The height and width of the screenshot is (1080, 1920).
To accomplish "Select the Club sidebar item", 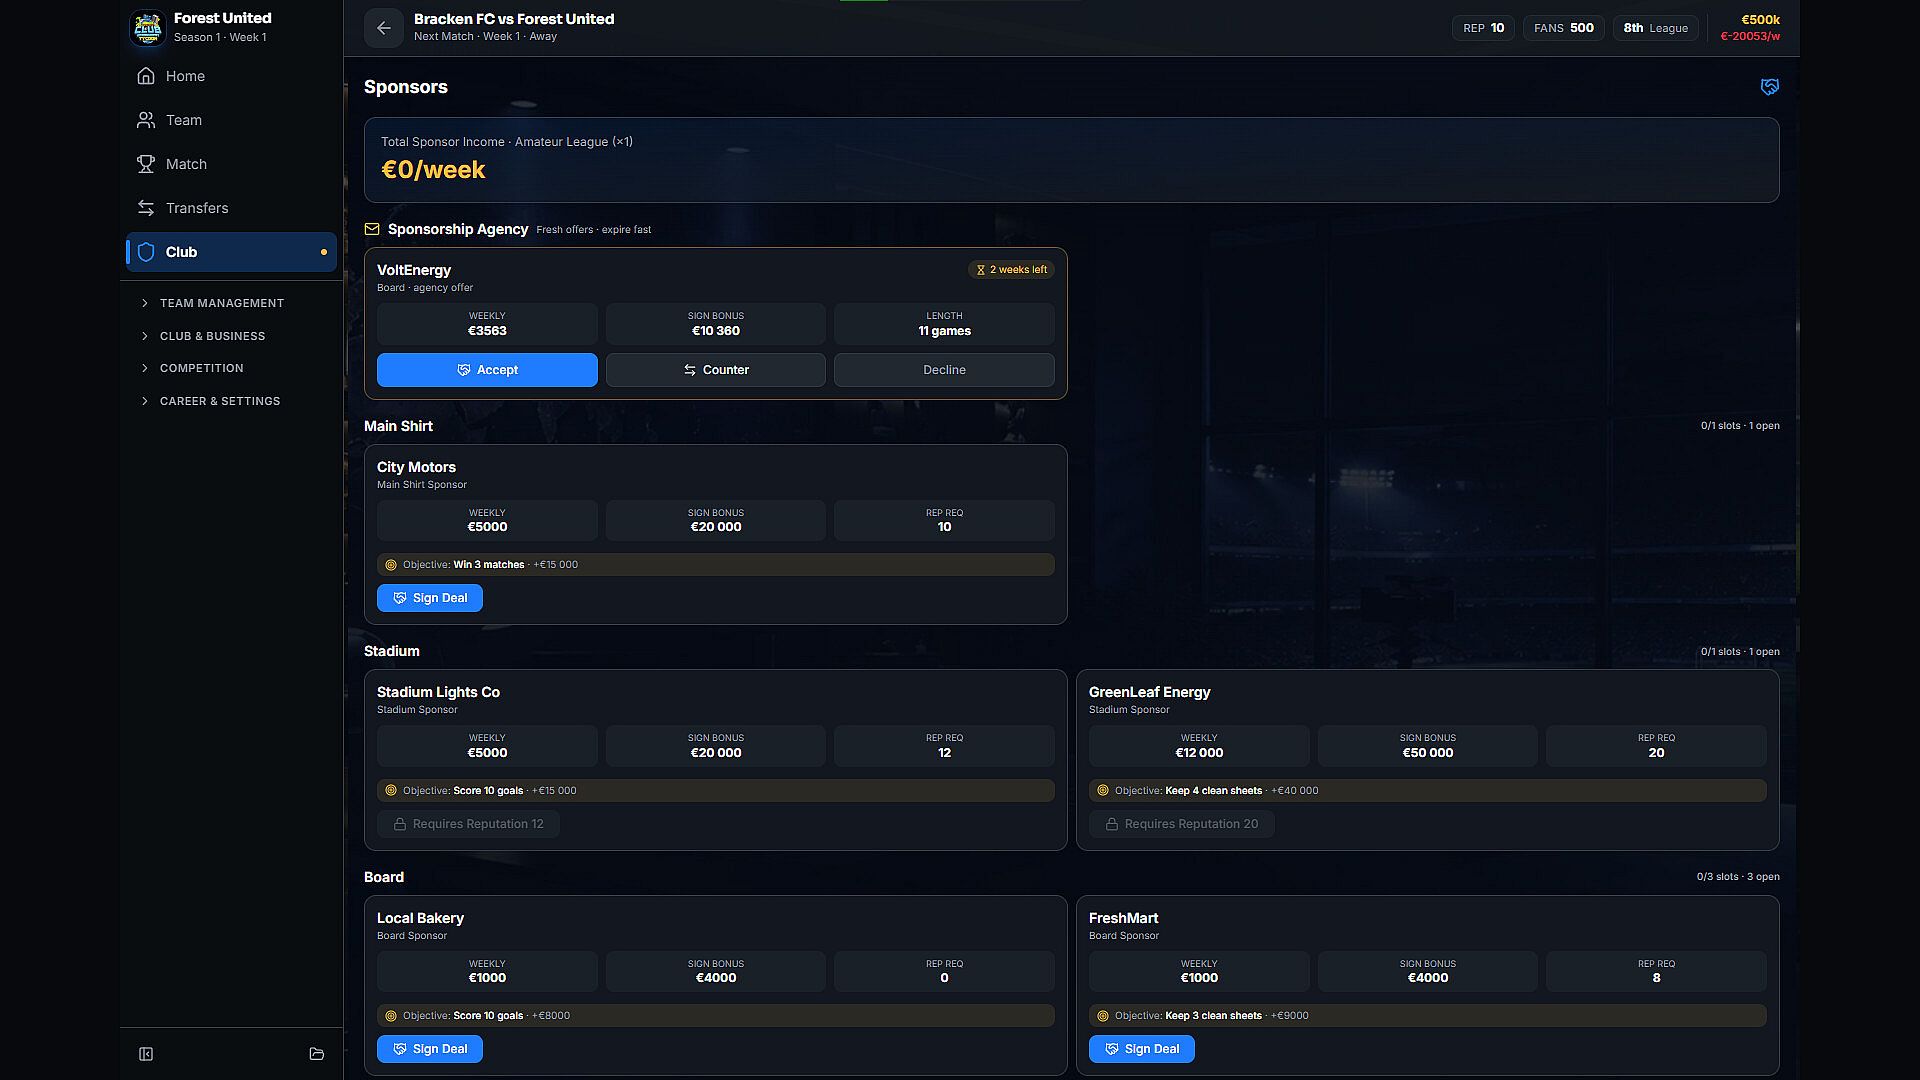I will (x=231, y=252).
